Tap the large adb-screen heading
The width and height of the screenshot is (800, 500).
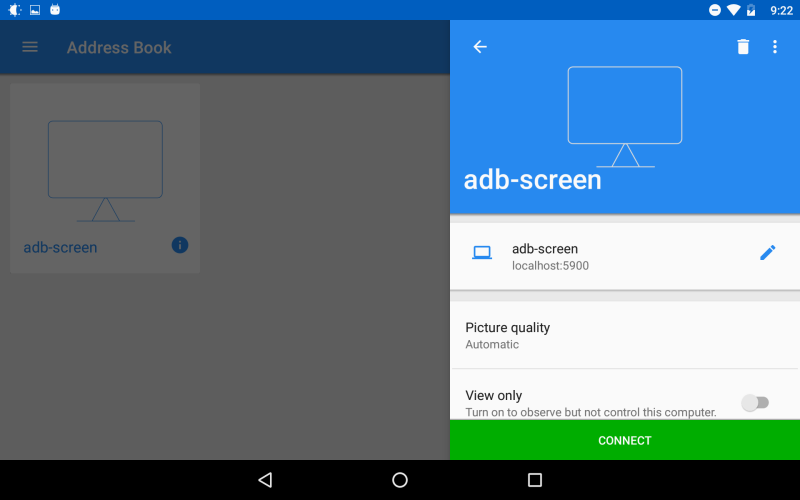pos(532,180)
